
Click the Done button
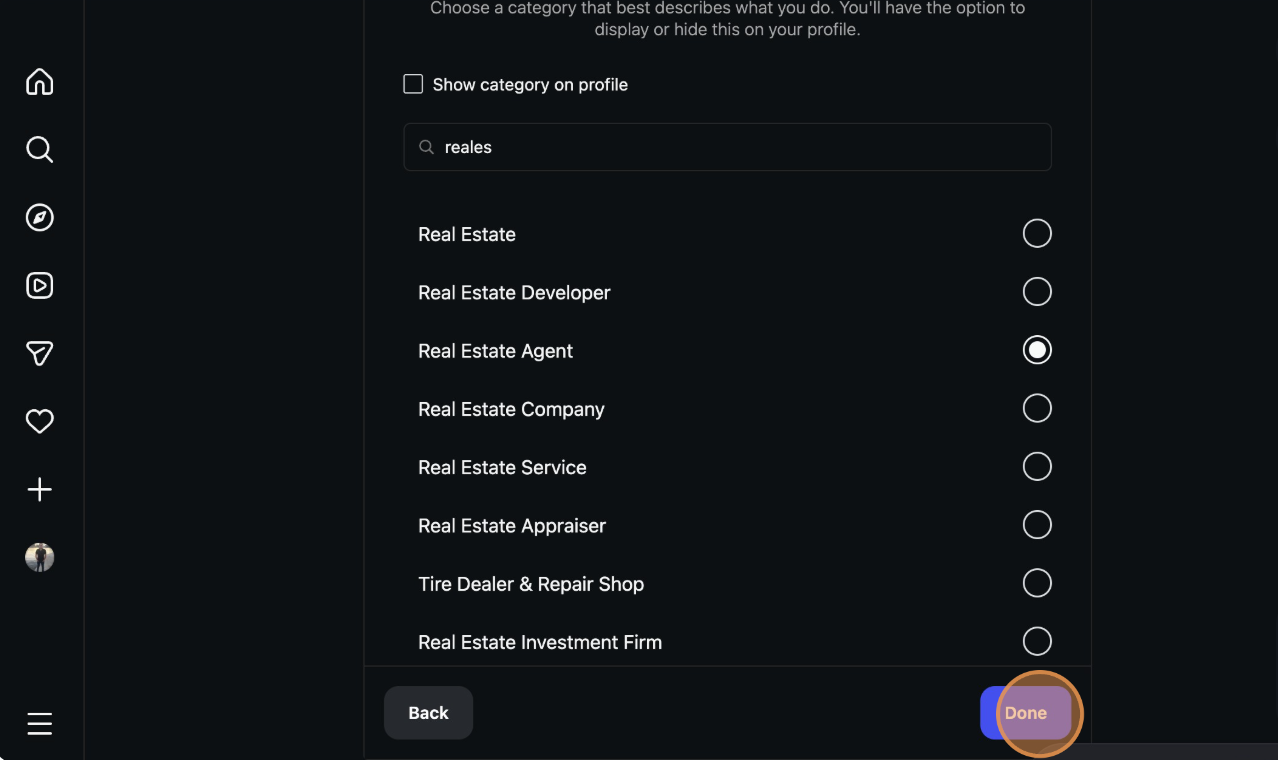[x=1025, y=712]
